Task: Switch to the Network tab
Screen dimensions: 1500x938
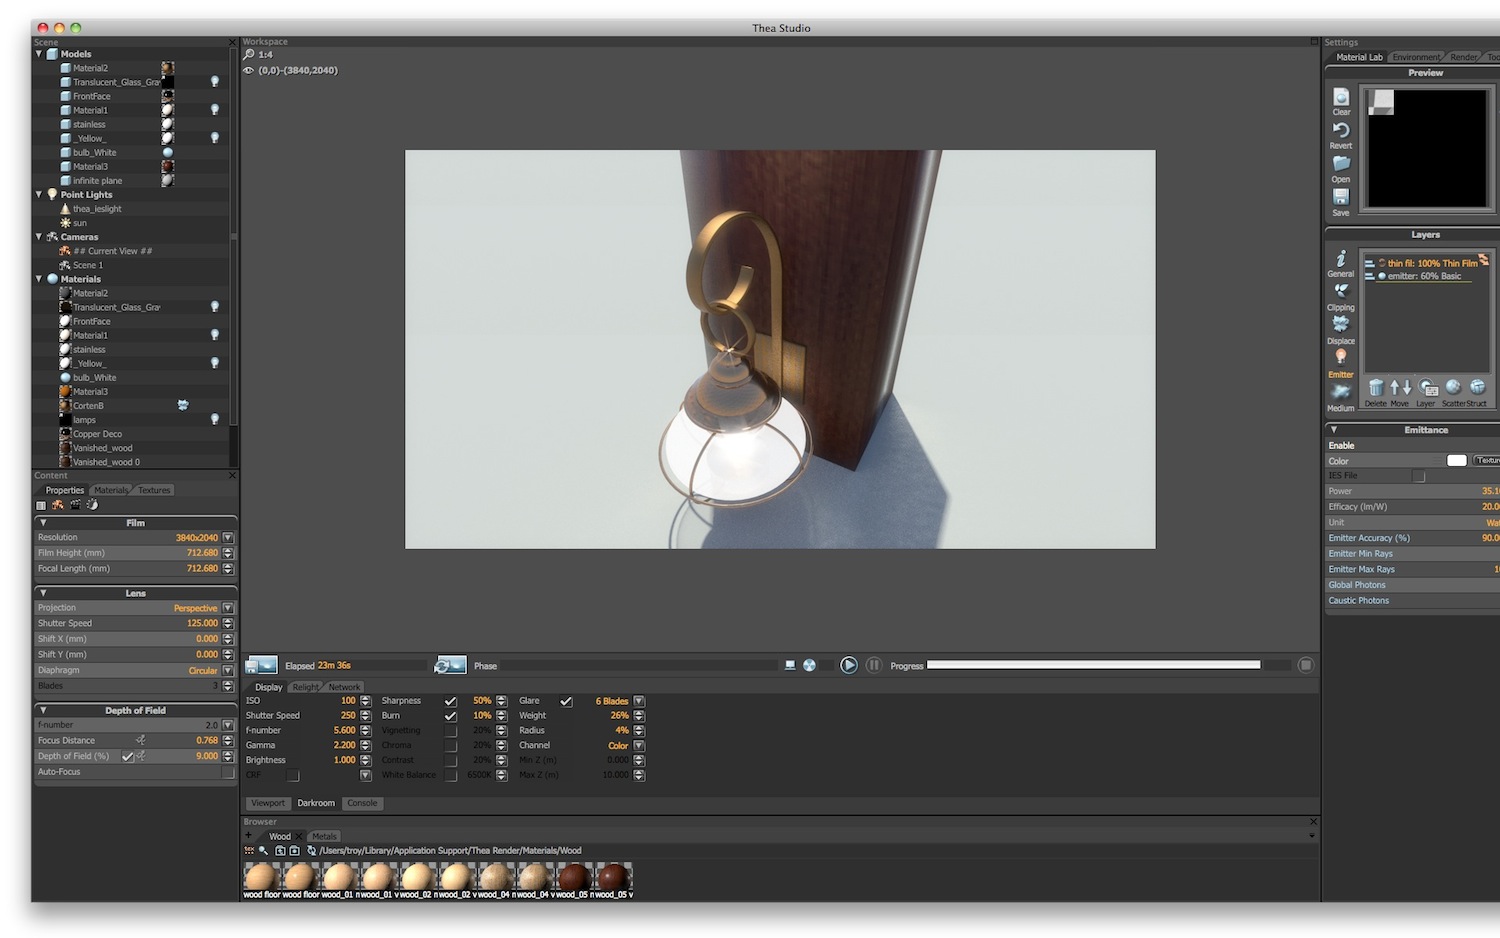Action: click(344, 687)
